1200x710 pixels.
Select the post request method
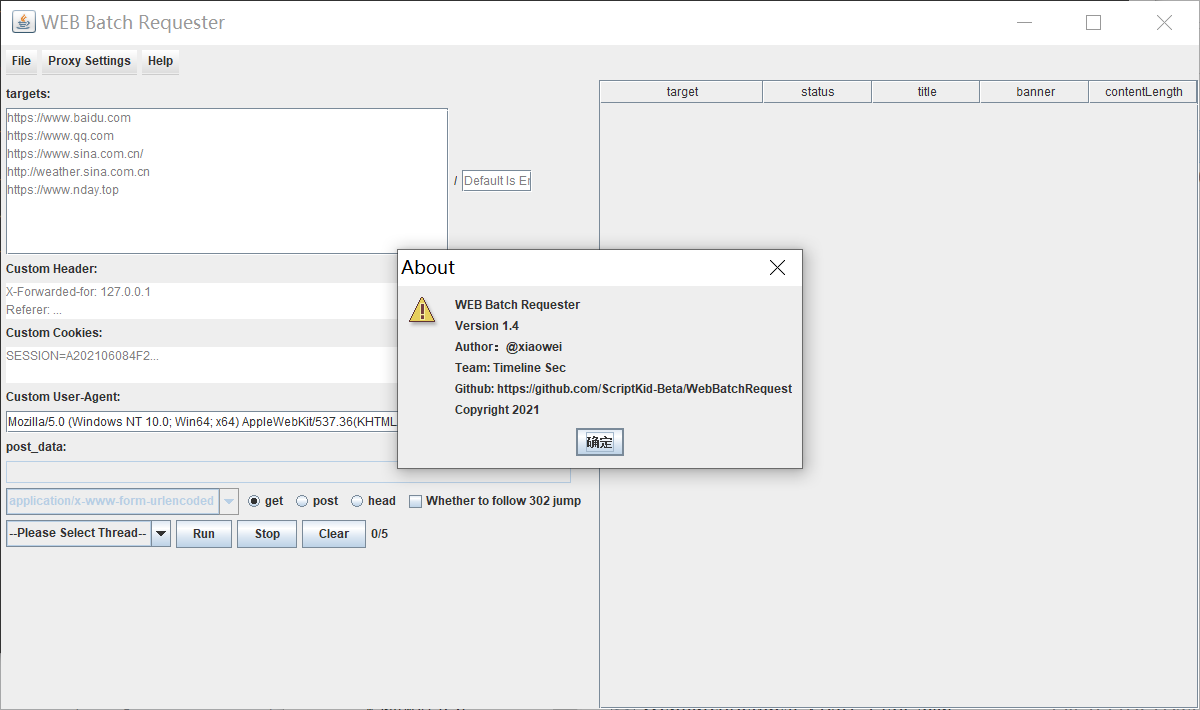click(x=302, y=501)
